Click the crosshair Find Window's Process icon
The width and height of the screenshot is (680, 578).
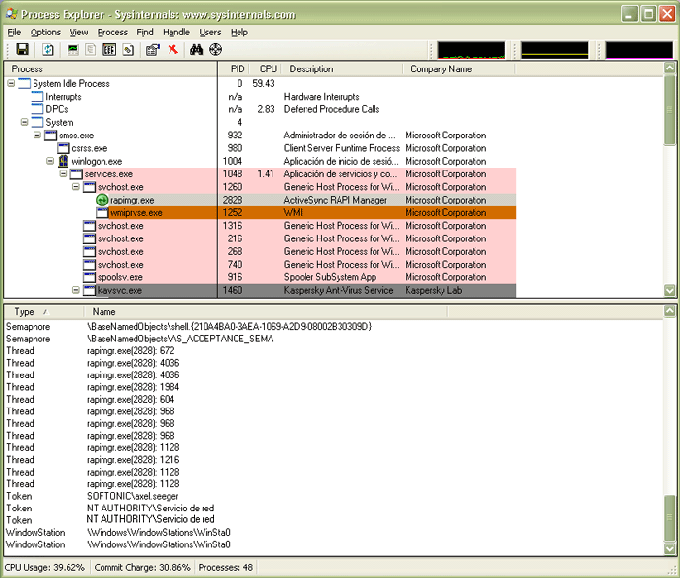point(216,49)
